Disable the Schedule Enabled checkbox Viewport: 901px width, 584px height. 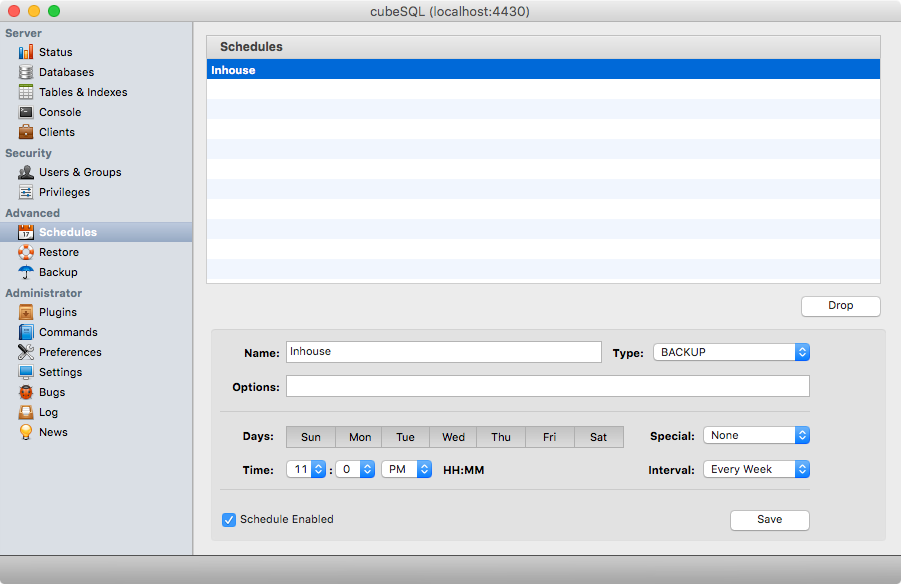tap(229, 519)
